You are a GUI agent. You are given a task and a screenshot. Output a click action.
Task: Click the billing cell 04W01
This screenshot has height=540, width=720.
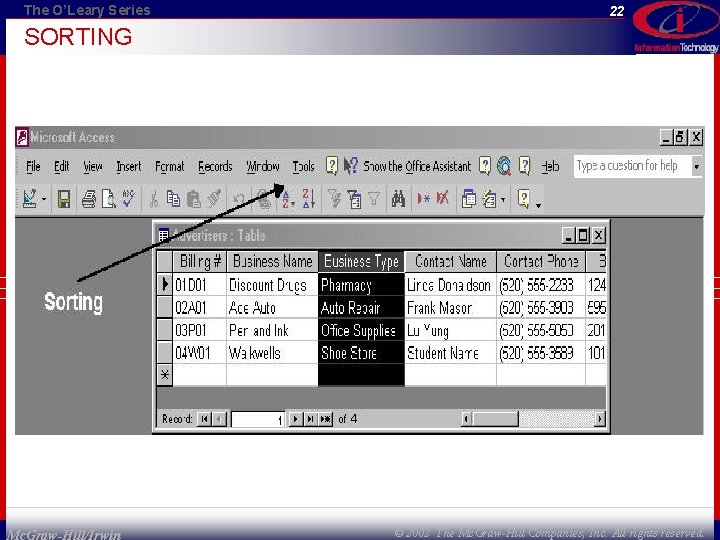(200, 353)
